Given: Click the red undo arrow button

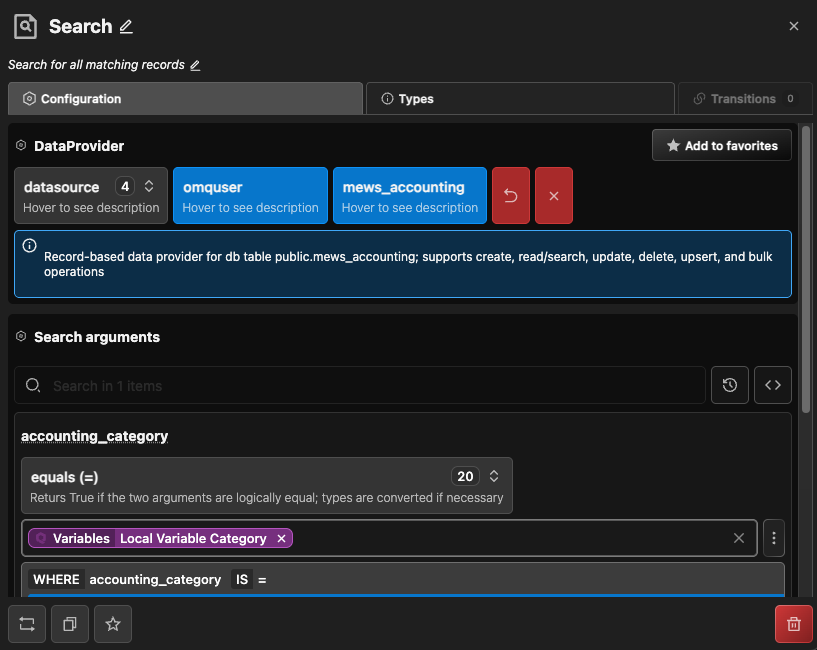Looking at the screenshot, I should coord(511,195).
